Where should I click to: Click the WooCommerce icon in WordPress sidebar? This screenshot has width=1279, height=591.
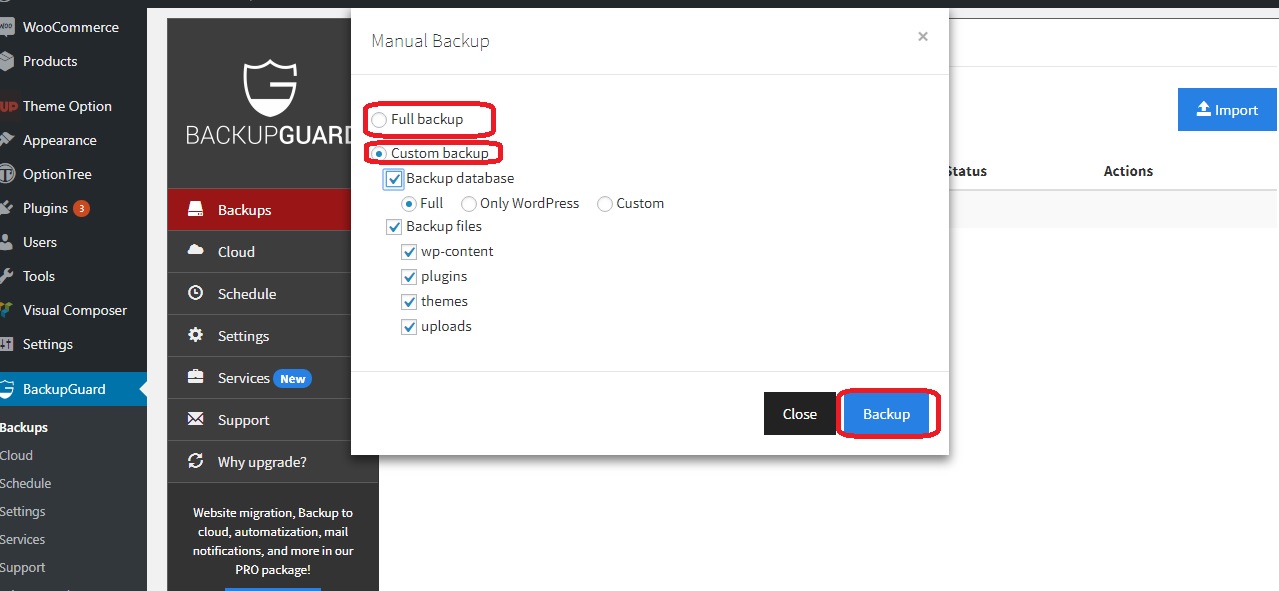[x=7, y=27]
